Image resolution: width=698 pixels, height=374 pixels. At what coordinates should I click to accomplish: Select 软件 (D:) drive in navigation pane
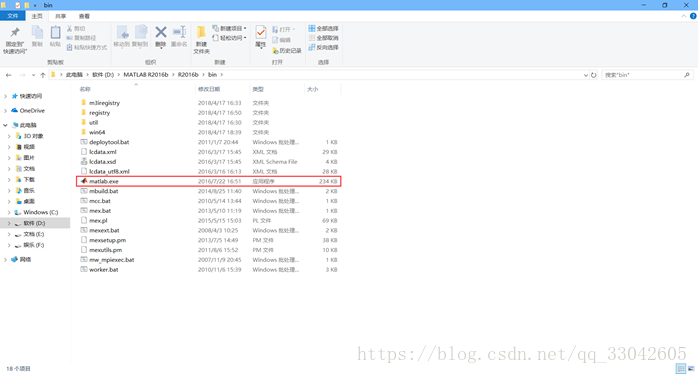pos(35,223)
